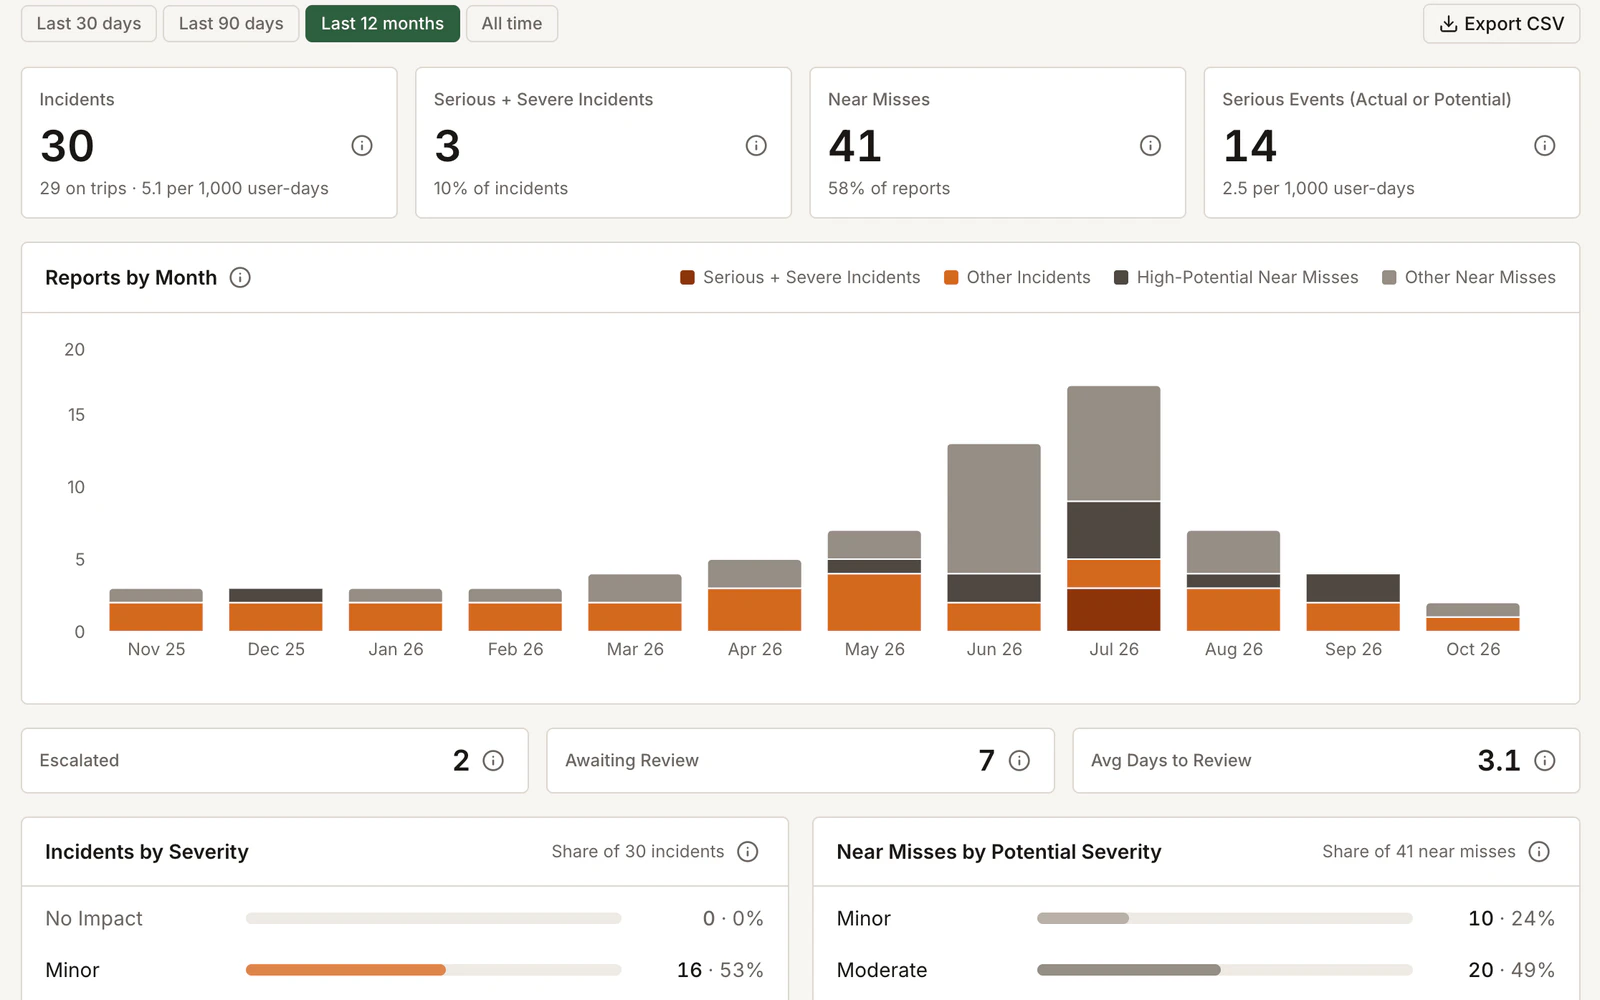Image resolution: width=1600 pixels, height=1000 pixels.
Task: Open info icon on Incidents card
Action: click(362, 146)
